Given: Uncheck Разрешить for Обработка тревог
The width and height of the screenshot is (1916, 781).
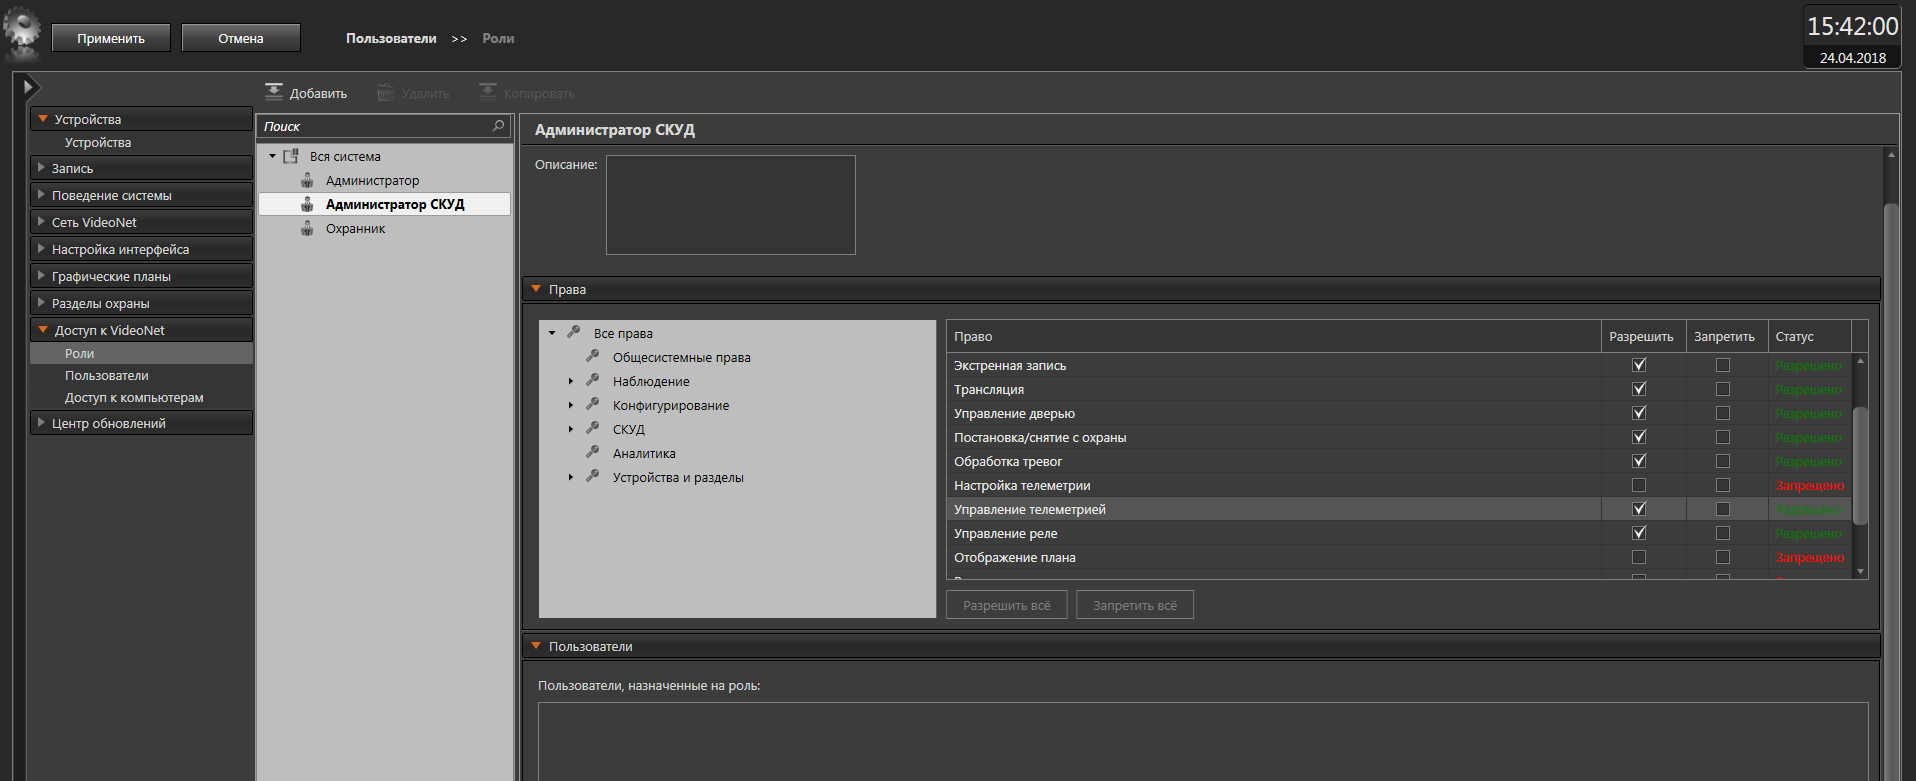Looking at the screenshot, I should [1639, 461].
